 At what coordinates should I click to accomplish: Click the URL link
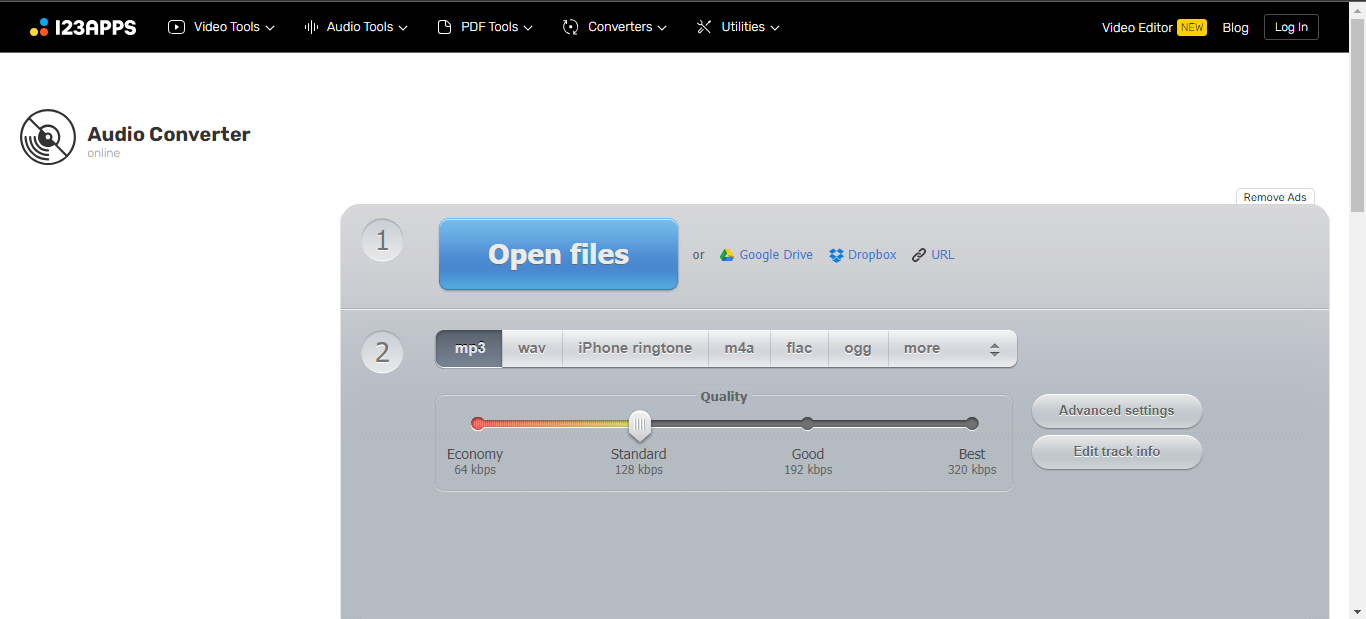click(x=943, y=255)
